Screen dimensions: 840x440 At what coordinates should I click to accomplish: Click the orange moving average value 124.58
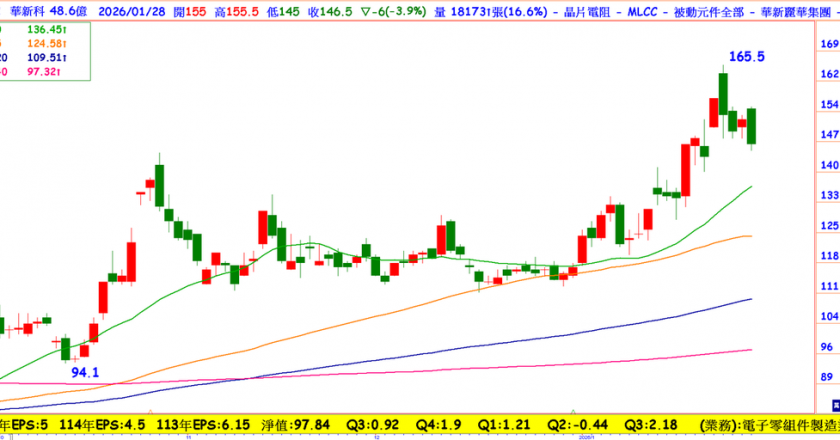[x=47, y=43]
